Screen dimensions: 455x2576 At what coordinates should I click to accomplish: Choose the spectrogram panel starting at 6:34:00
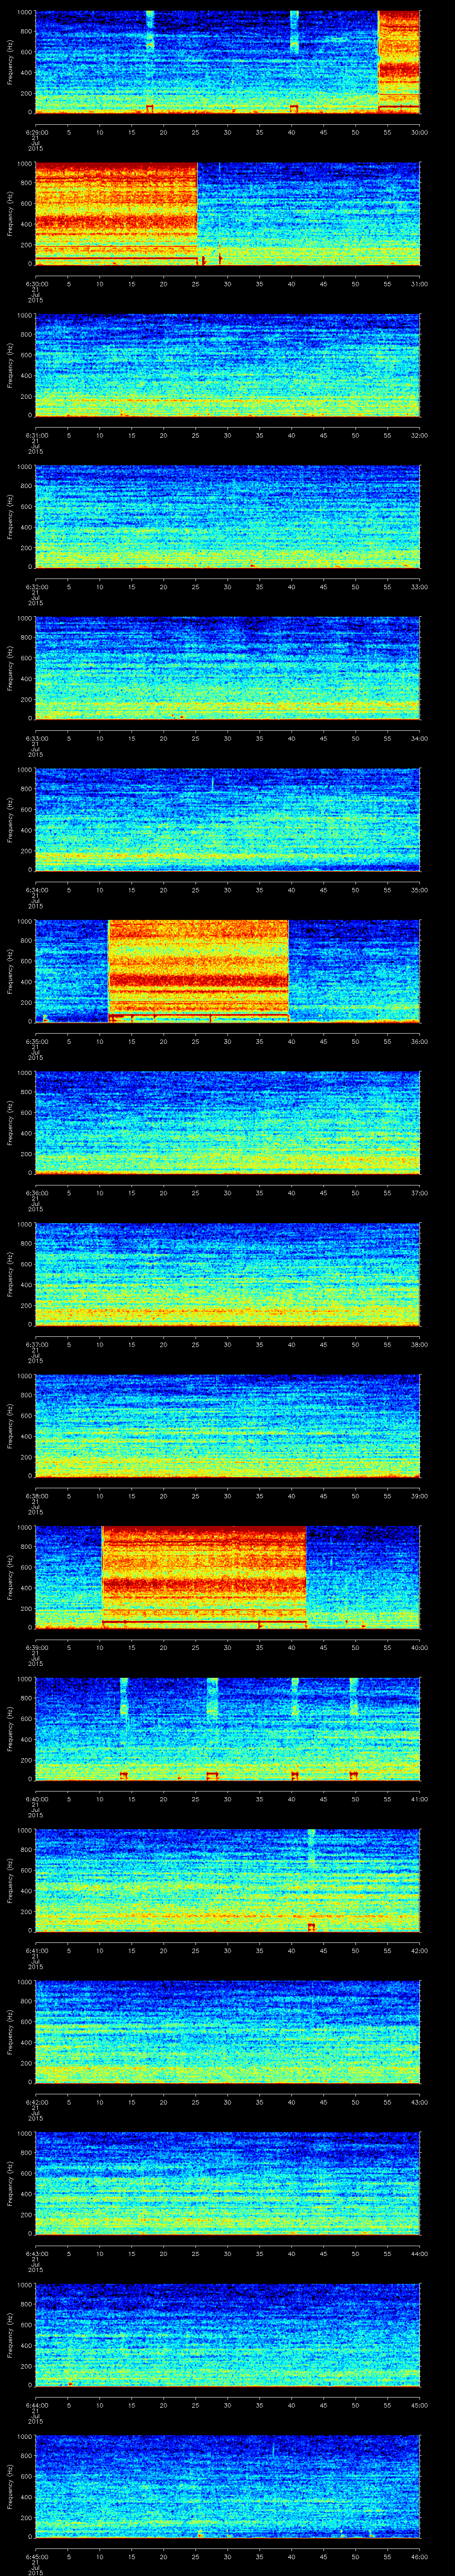point(228,819)
